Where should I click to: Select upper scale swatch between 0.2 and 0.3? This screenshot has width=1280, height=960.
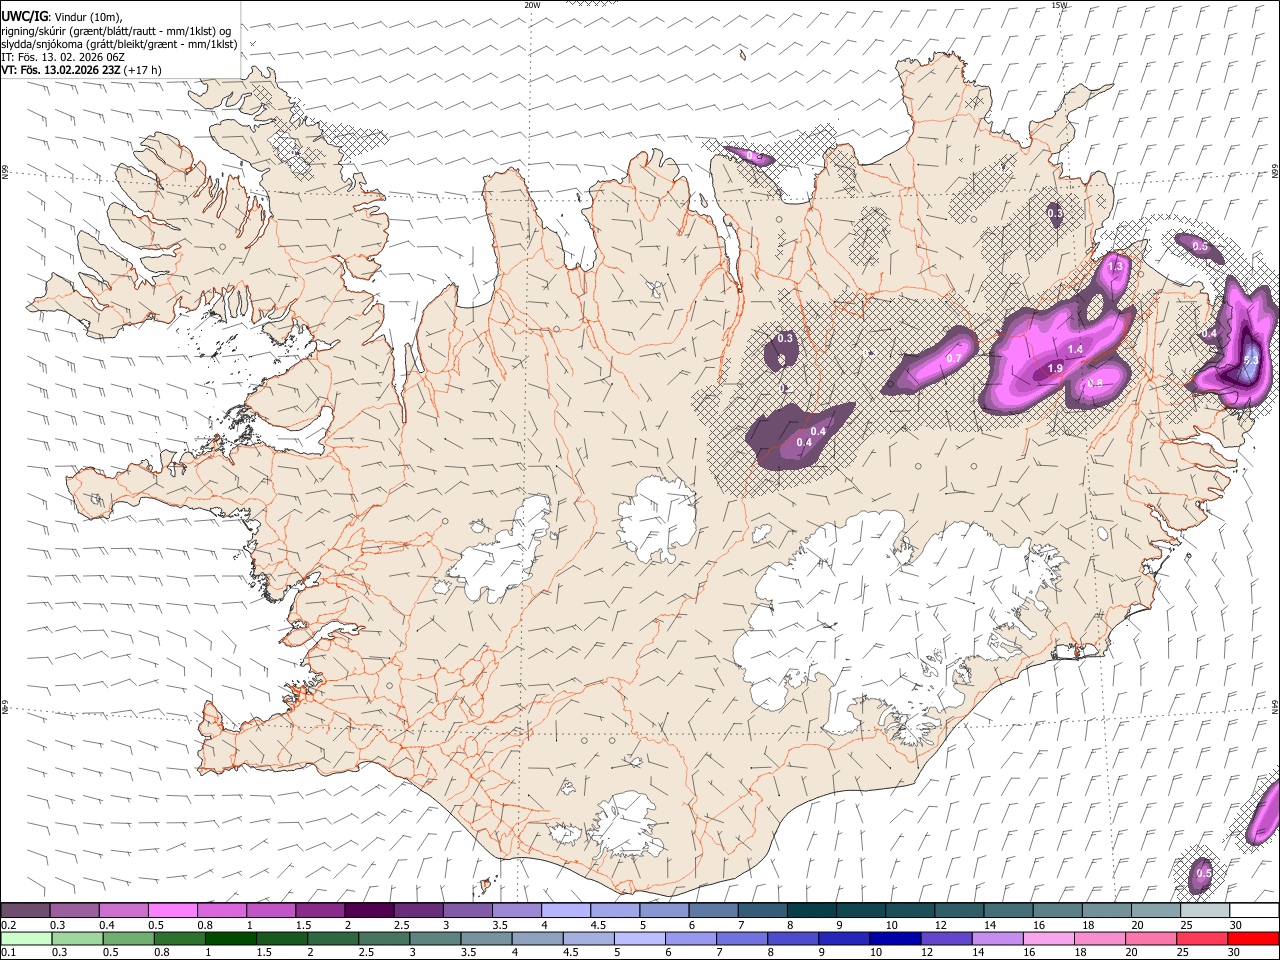[25, 910]
